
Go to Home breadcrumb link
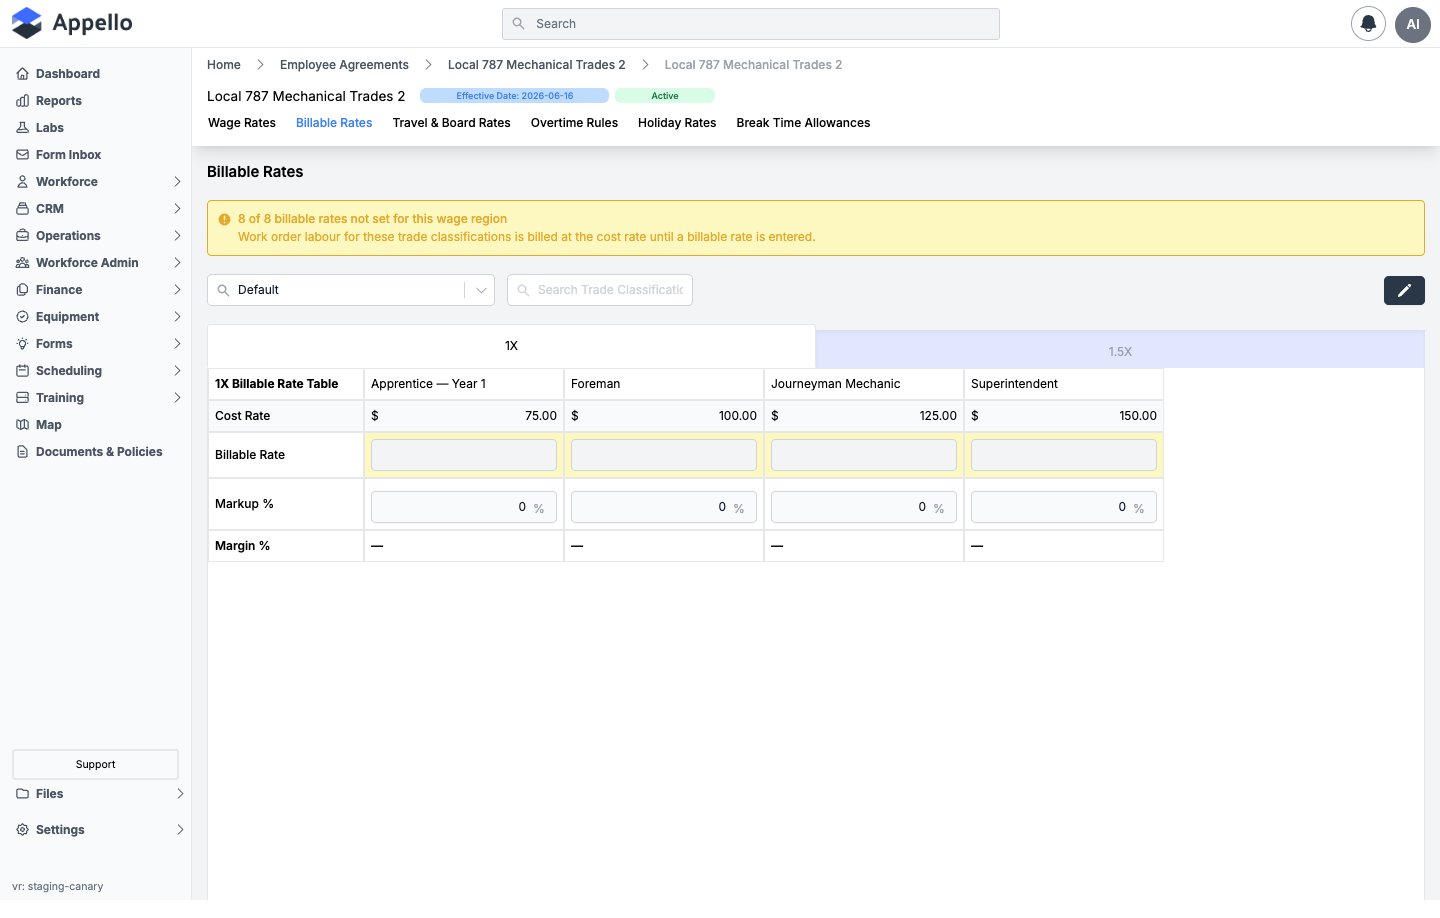click(224, 65)
